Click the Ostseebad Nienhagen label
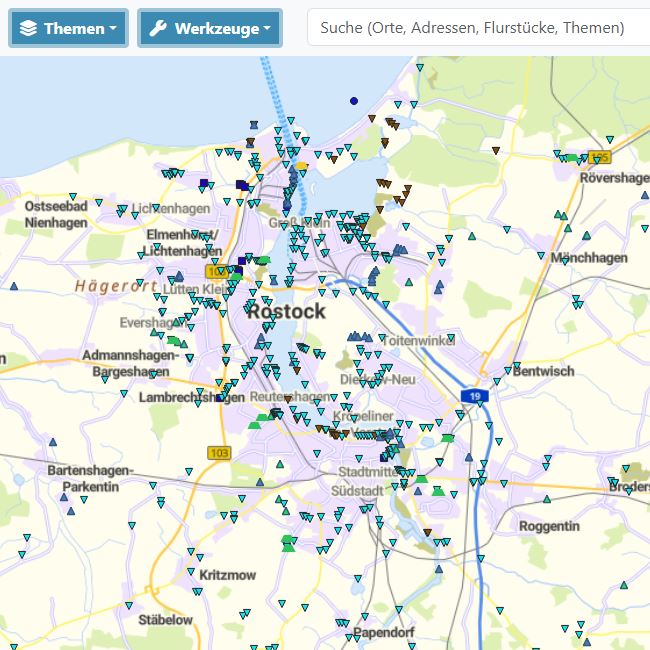The width and height of the screenshot is (650, 650). (x=56, y=214)
